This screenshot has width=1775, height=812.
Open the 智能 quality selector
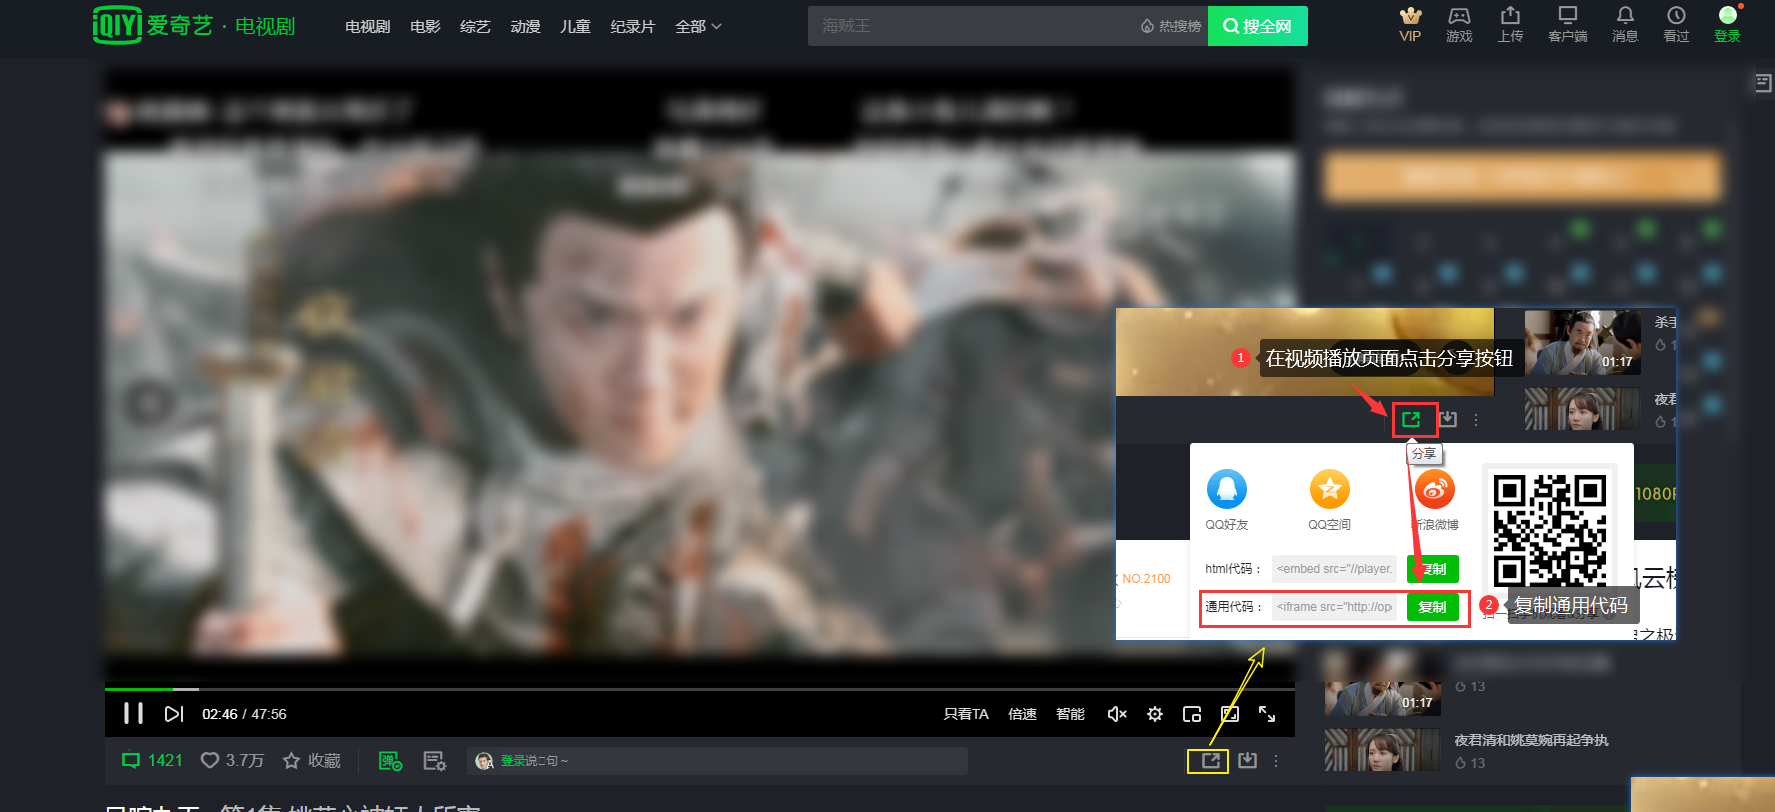pos(1070,714)
